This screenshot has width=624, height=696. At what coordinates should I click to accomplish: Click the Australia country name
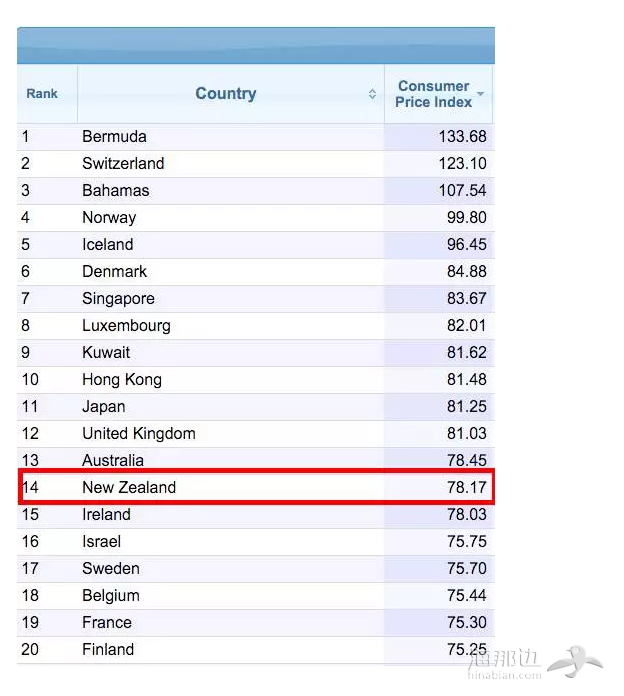click(113, 460)
